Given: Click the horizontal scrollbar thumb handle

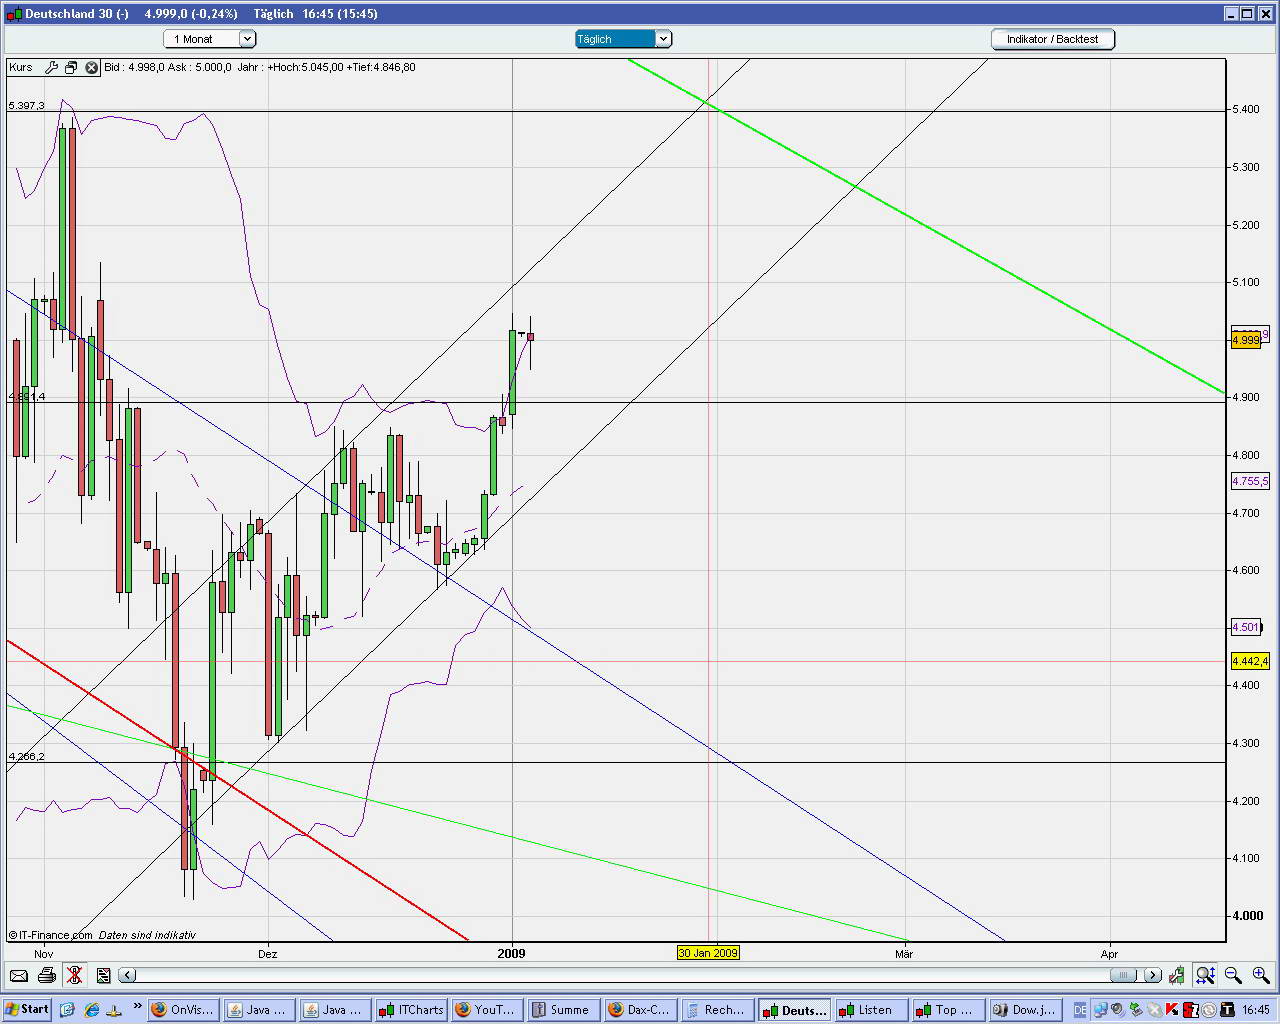Looking at the screenshot, I should tap(1123, 975).
